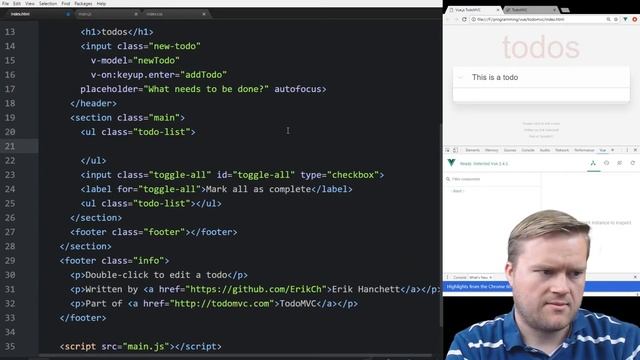
Task: Open the Help menu in the editor
Action: [101, 3]
